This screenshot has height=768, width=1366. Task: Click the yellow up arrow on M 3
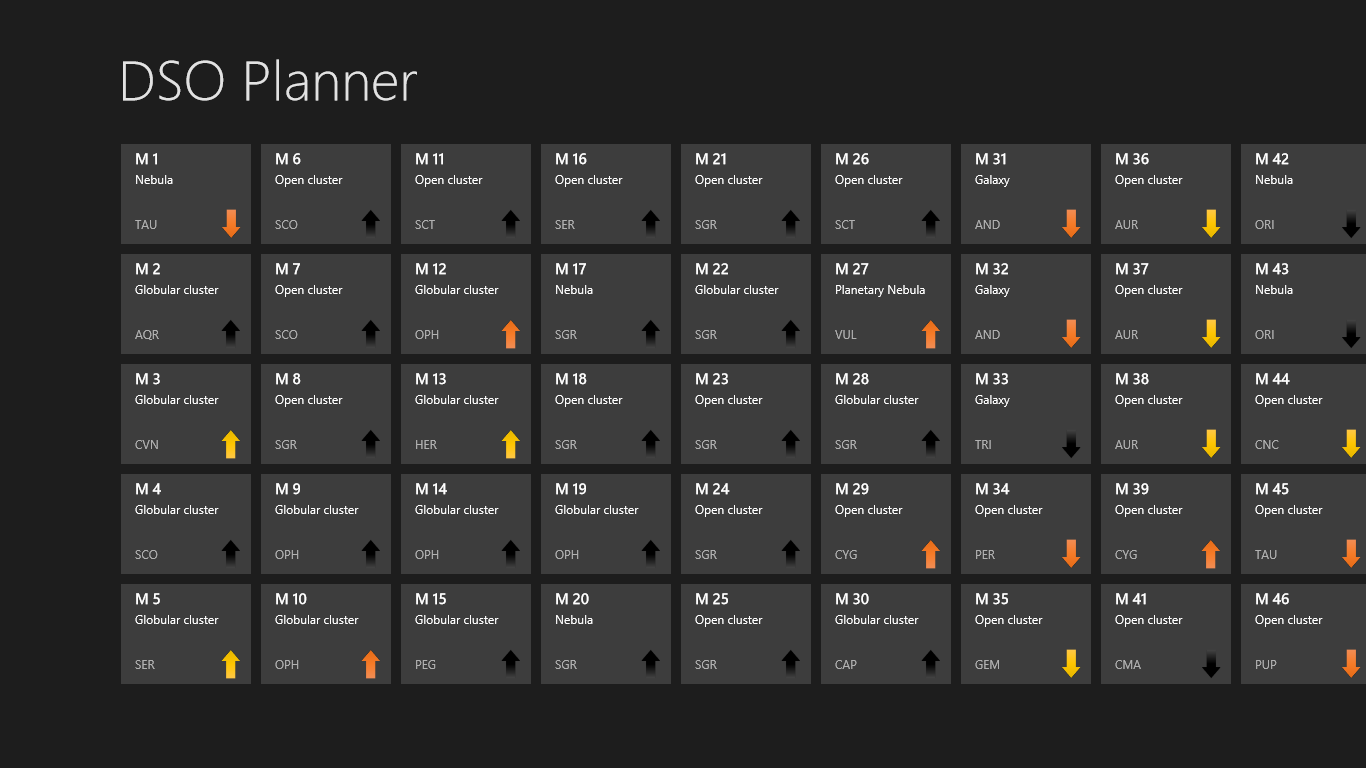click(x=231, y=443)
